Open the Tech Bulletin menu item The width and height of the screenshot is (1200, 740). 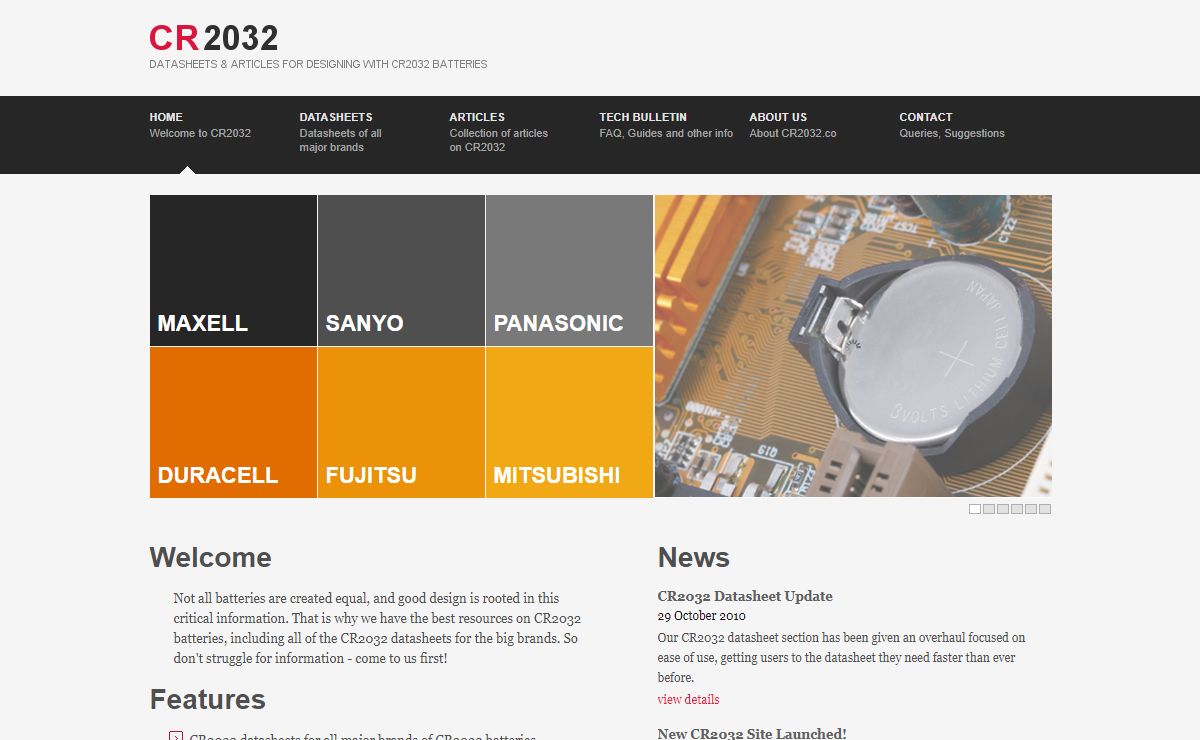[666, 125]
